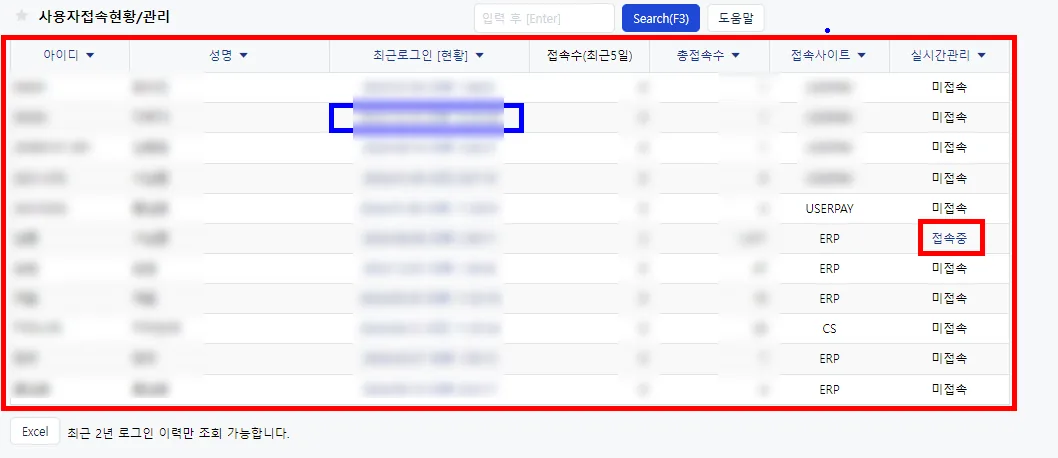Screen dimensions: 1058x458
Task: Select the USERPAY site cell
Action: tap(829, 208)
